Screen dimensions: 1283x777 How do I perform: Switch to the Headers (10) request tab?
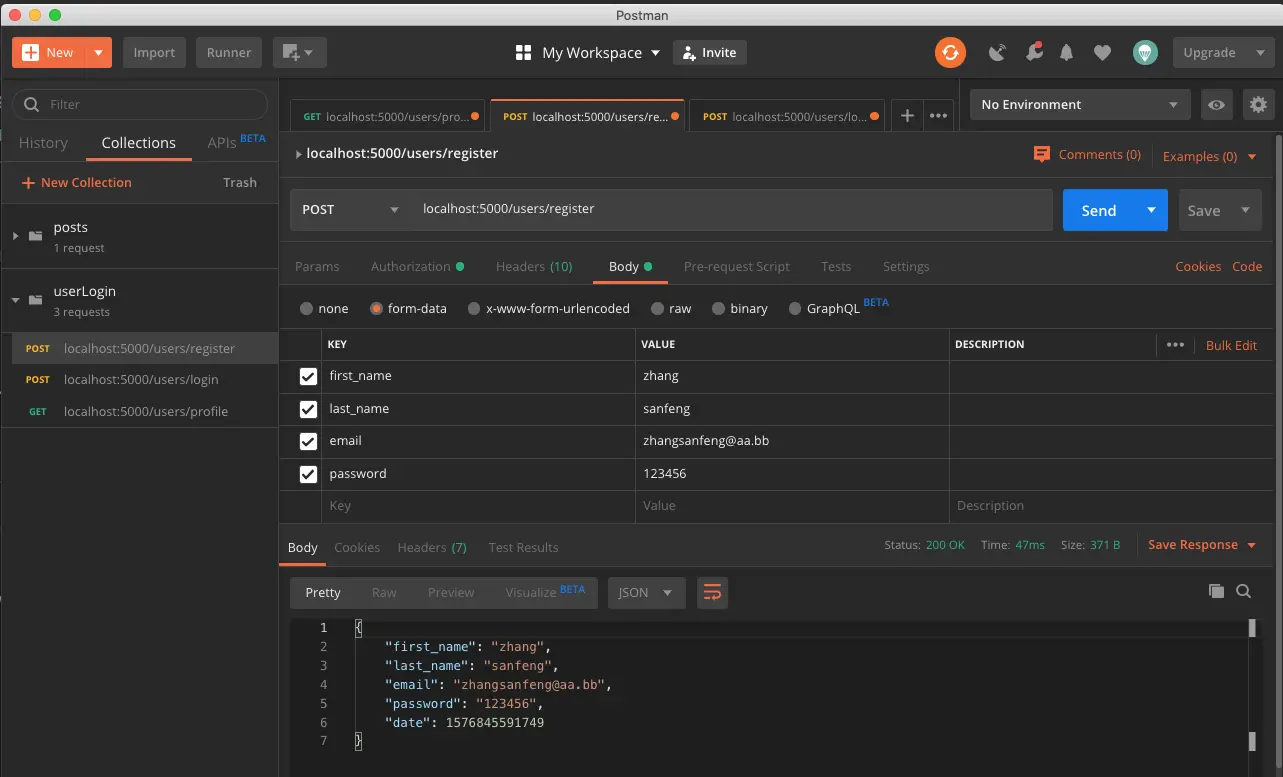[533, 267]
